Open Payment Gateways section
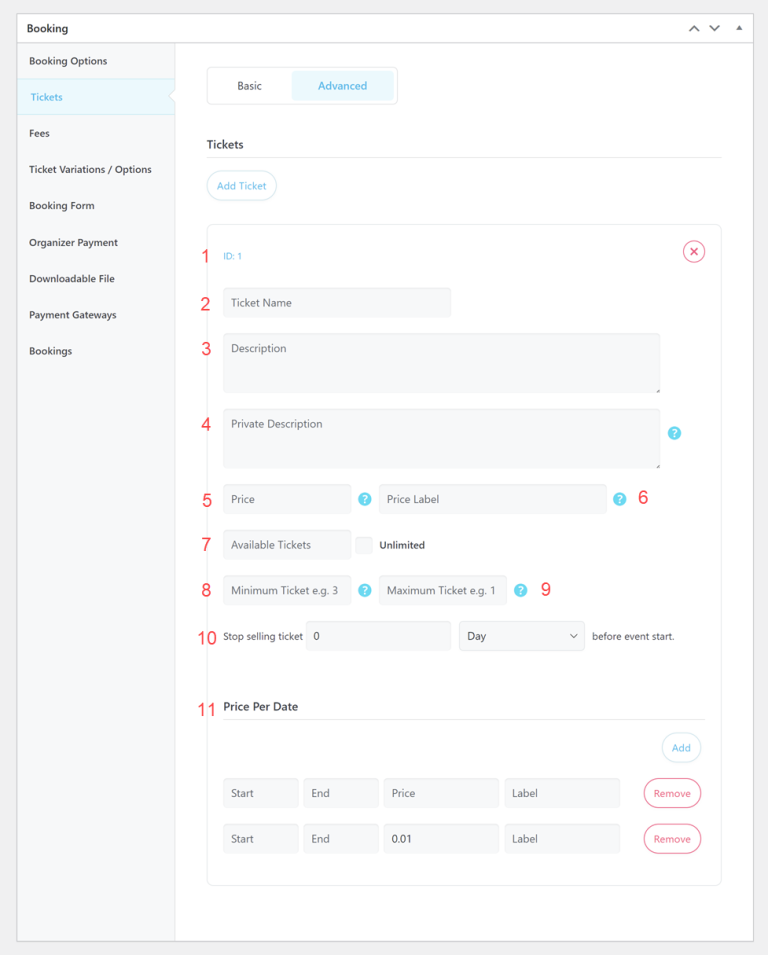This screenshot has width=768, height=955. point(96,315)
